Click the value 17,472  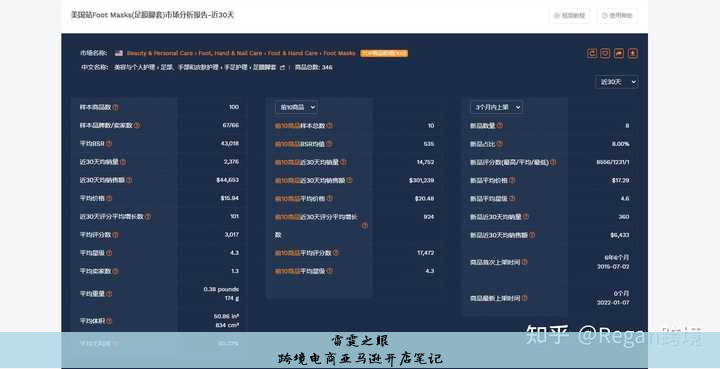point(426,252)
